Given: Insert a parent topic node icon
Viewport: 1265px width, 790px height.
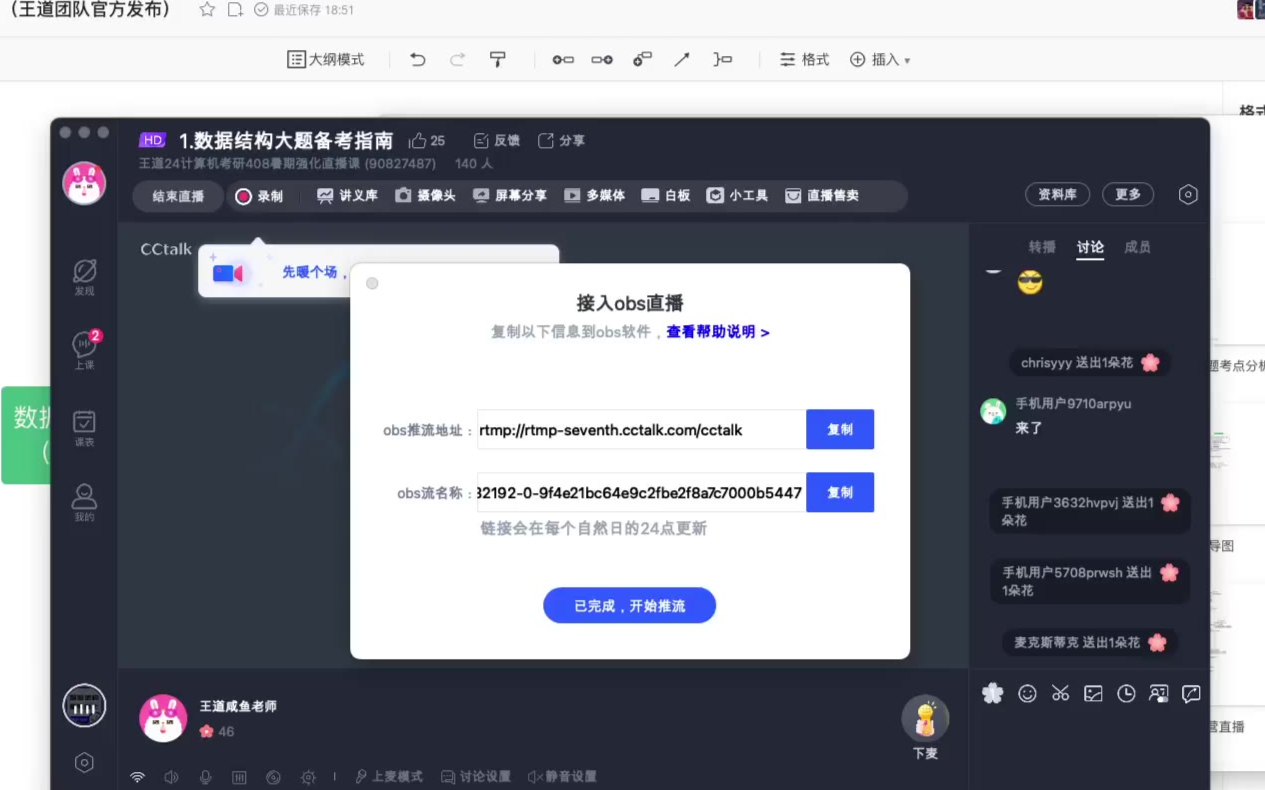Looking at the screenshot, I should [x=642, y=60].
